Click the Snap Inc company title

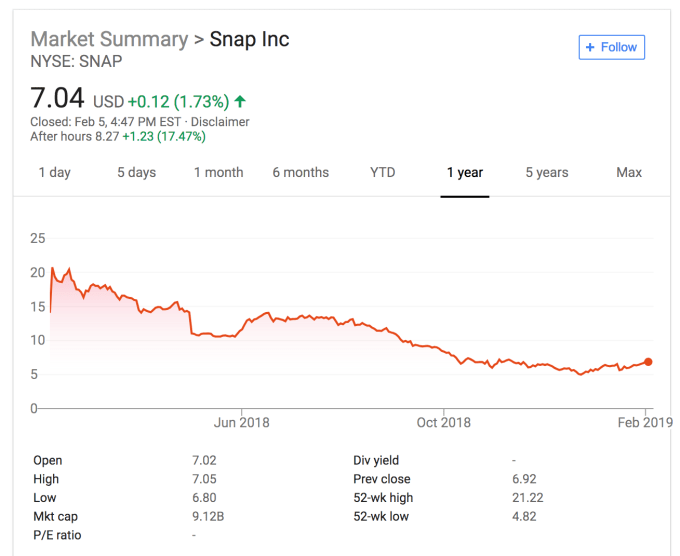(249, 40)
